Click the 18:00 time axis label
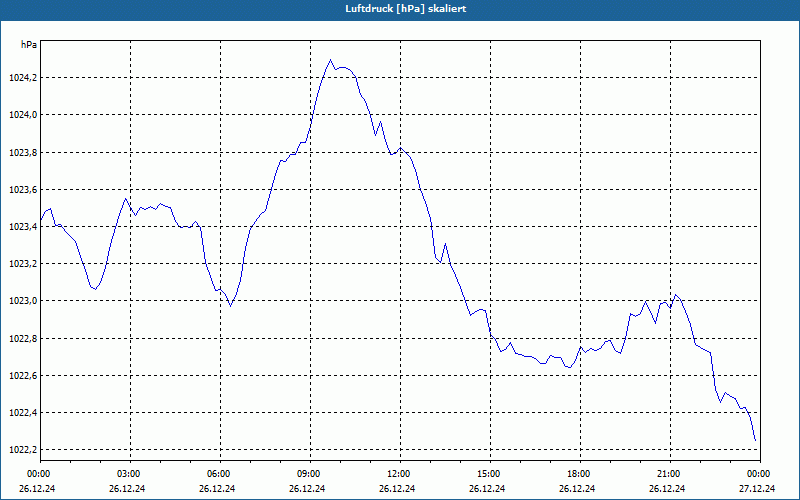Image resolution: width=800 pixels, height=500 pixels. click(x=580, y=474)
